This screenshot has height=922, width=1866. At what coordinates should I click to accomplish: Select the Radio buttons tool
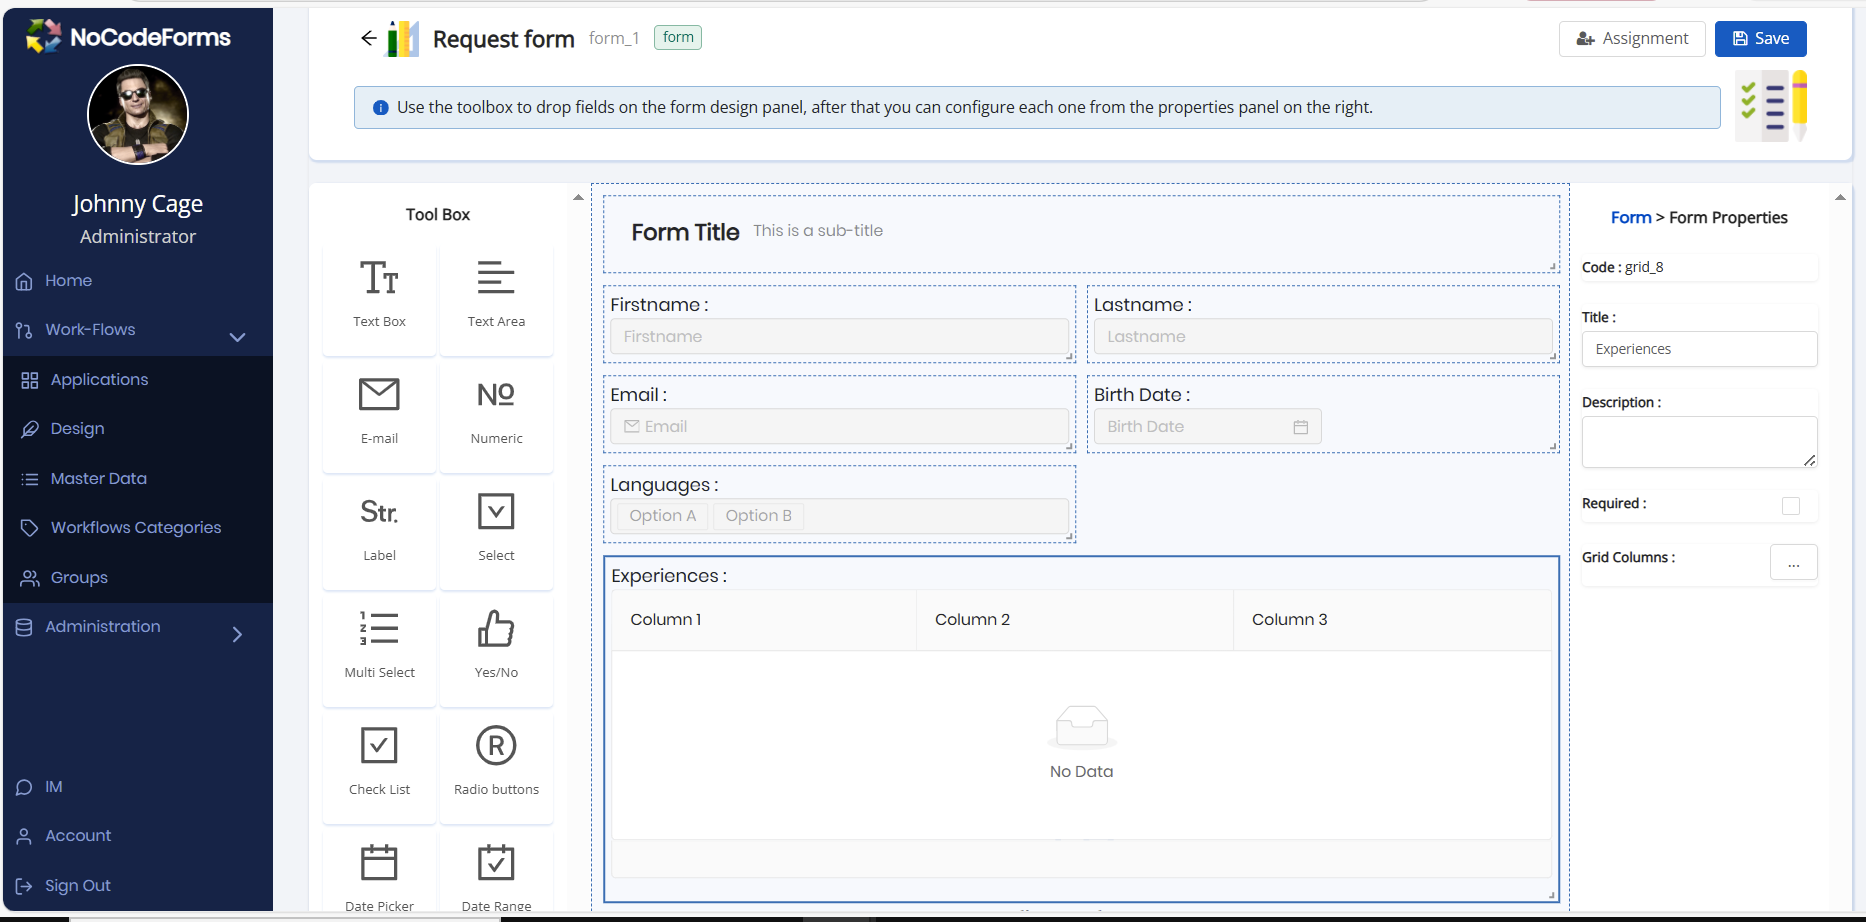click(x=496, y=747)
